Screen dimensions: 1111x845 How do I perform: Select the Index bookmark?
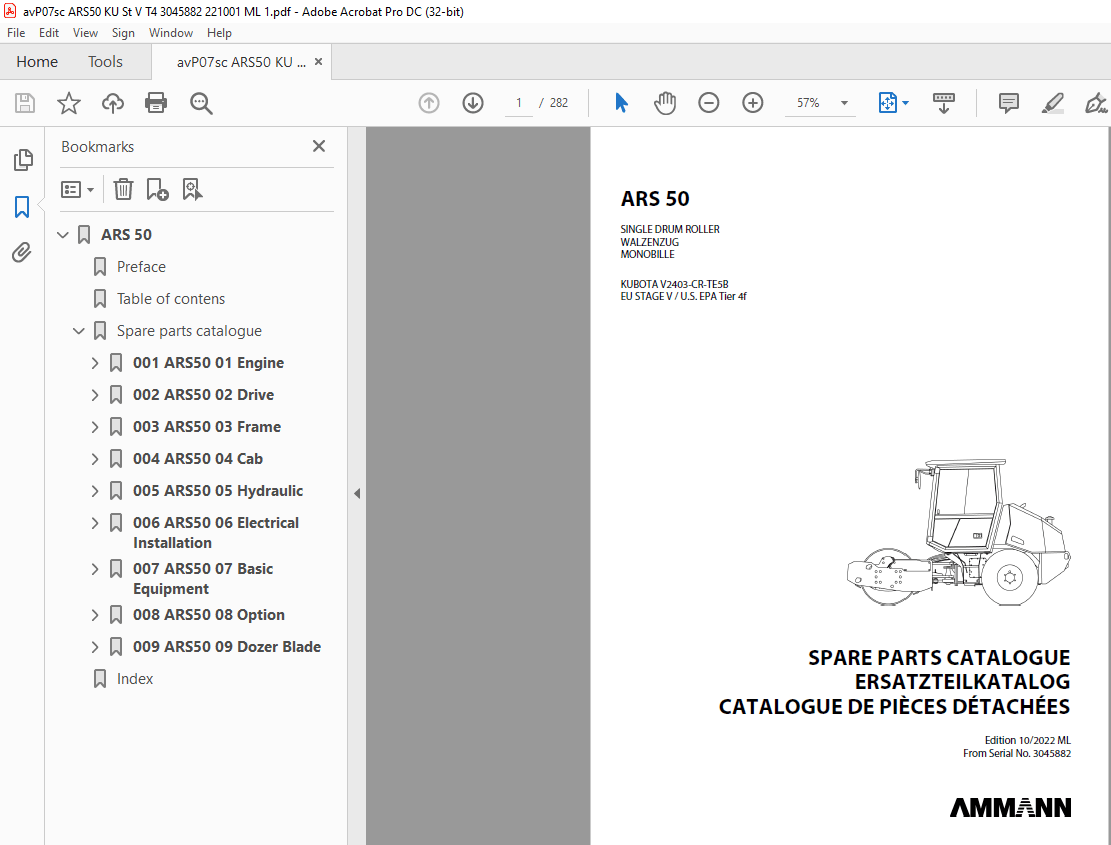coord(134,678)
